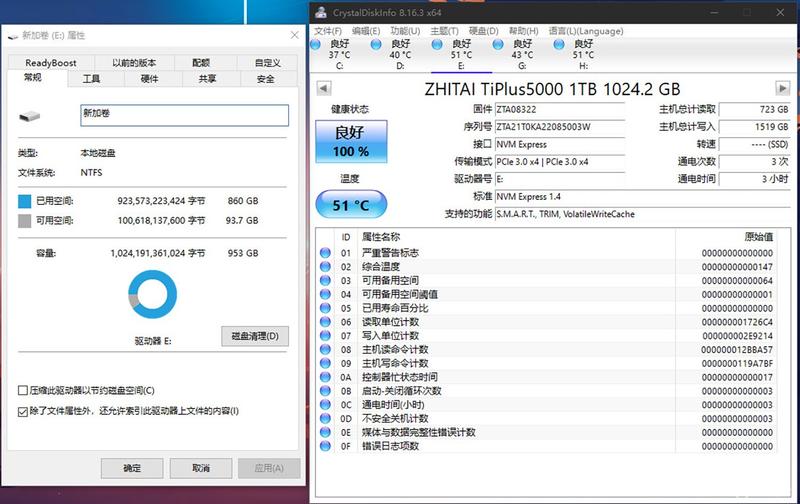
Task: Click status dot for 0F 错误日志项数
Action: (x=325, y=445)
